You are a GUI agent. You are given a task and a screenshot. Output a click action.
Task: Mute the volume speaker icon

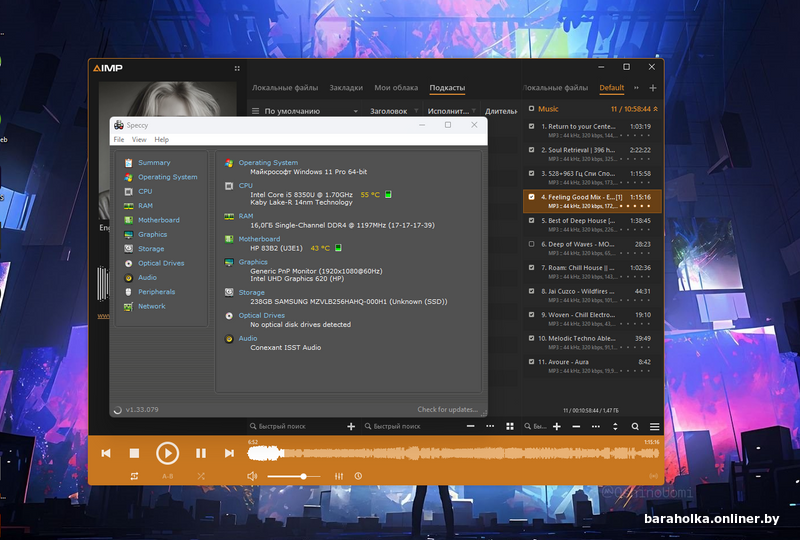coord(252,476)
